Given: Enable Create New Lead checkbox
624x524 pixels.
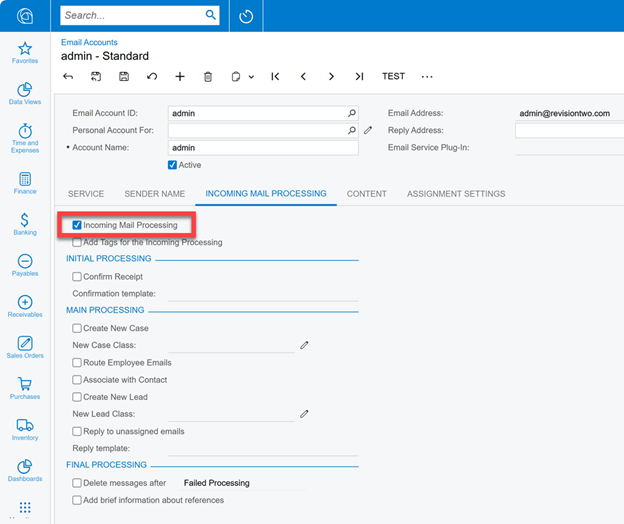Looking at the screenshot, I should (77, 397).
